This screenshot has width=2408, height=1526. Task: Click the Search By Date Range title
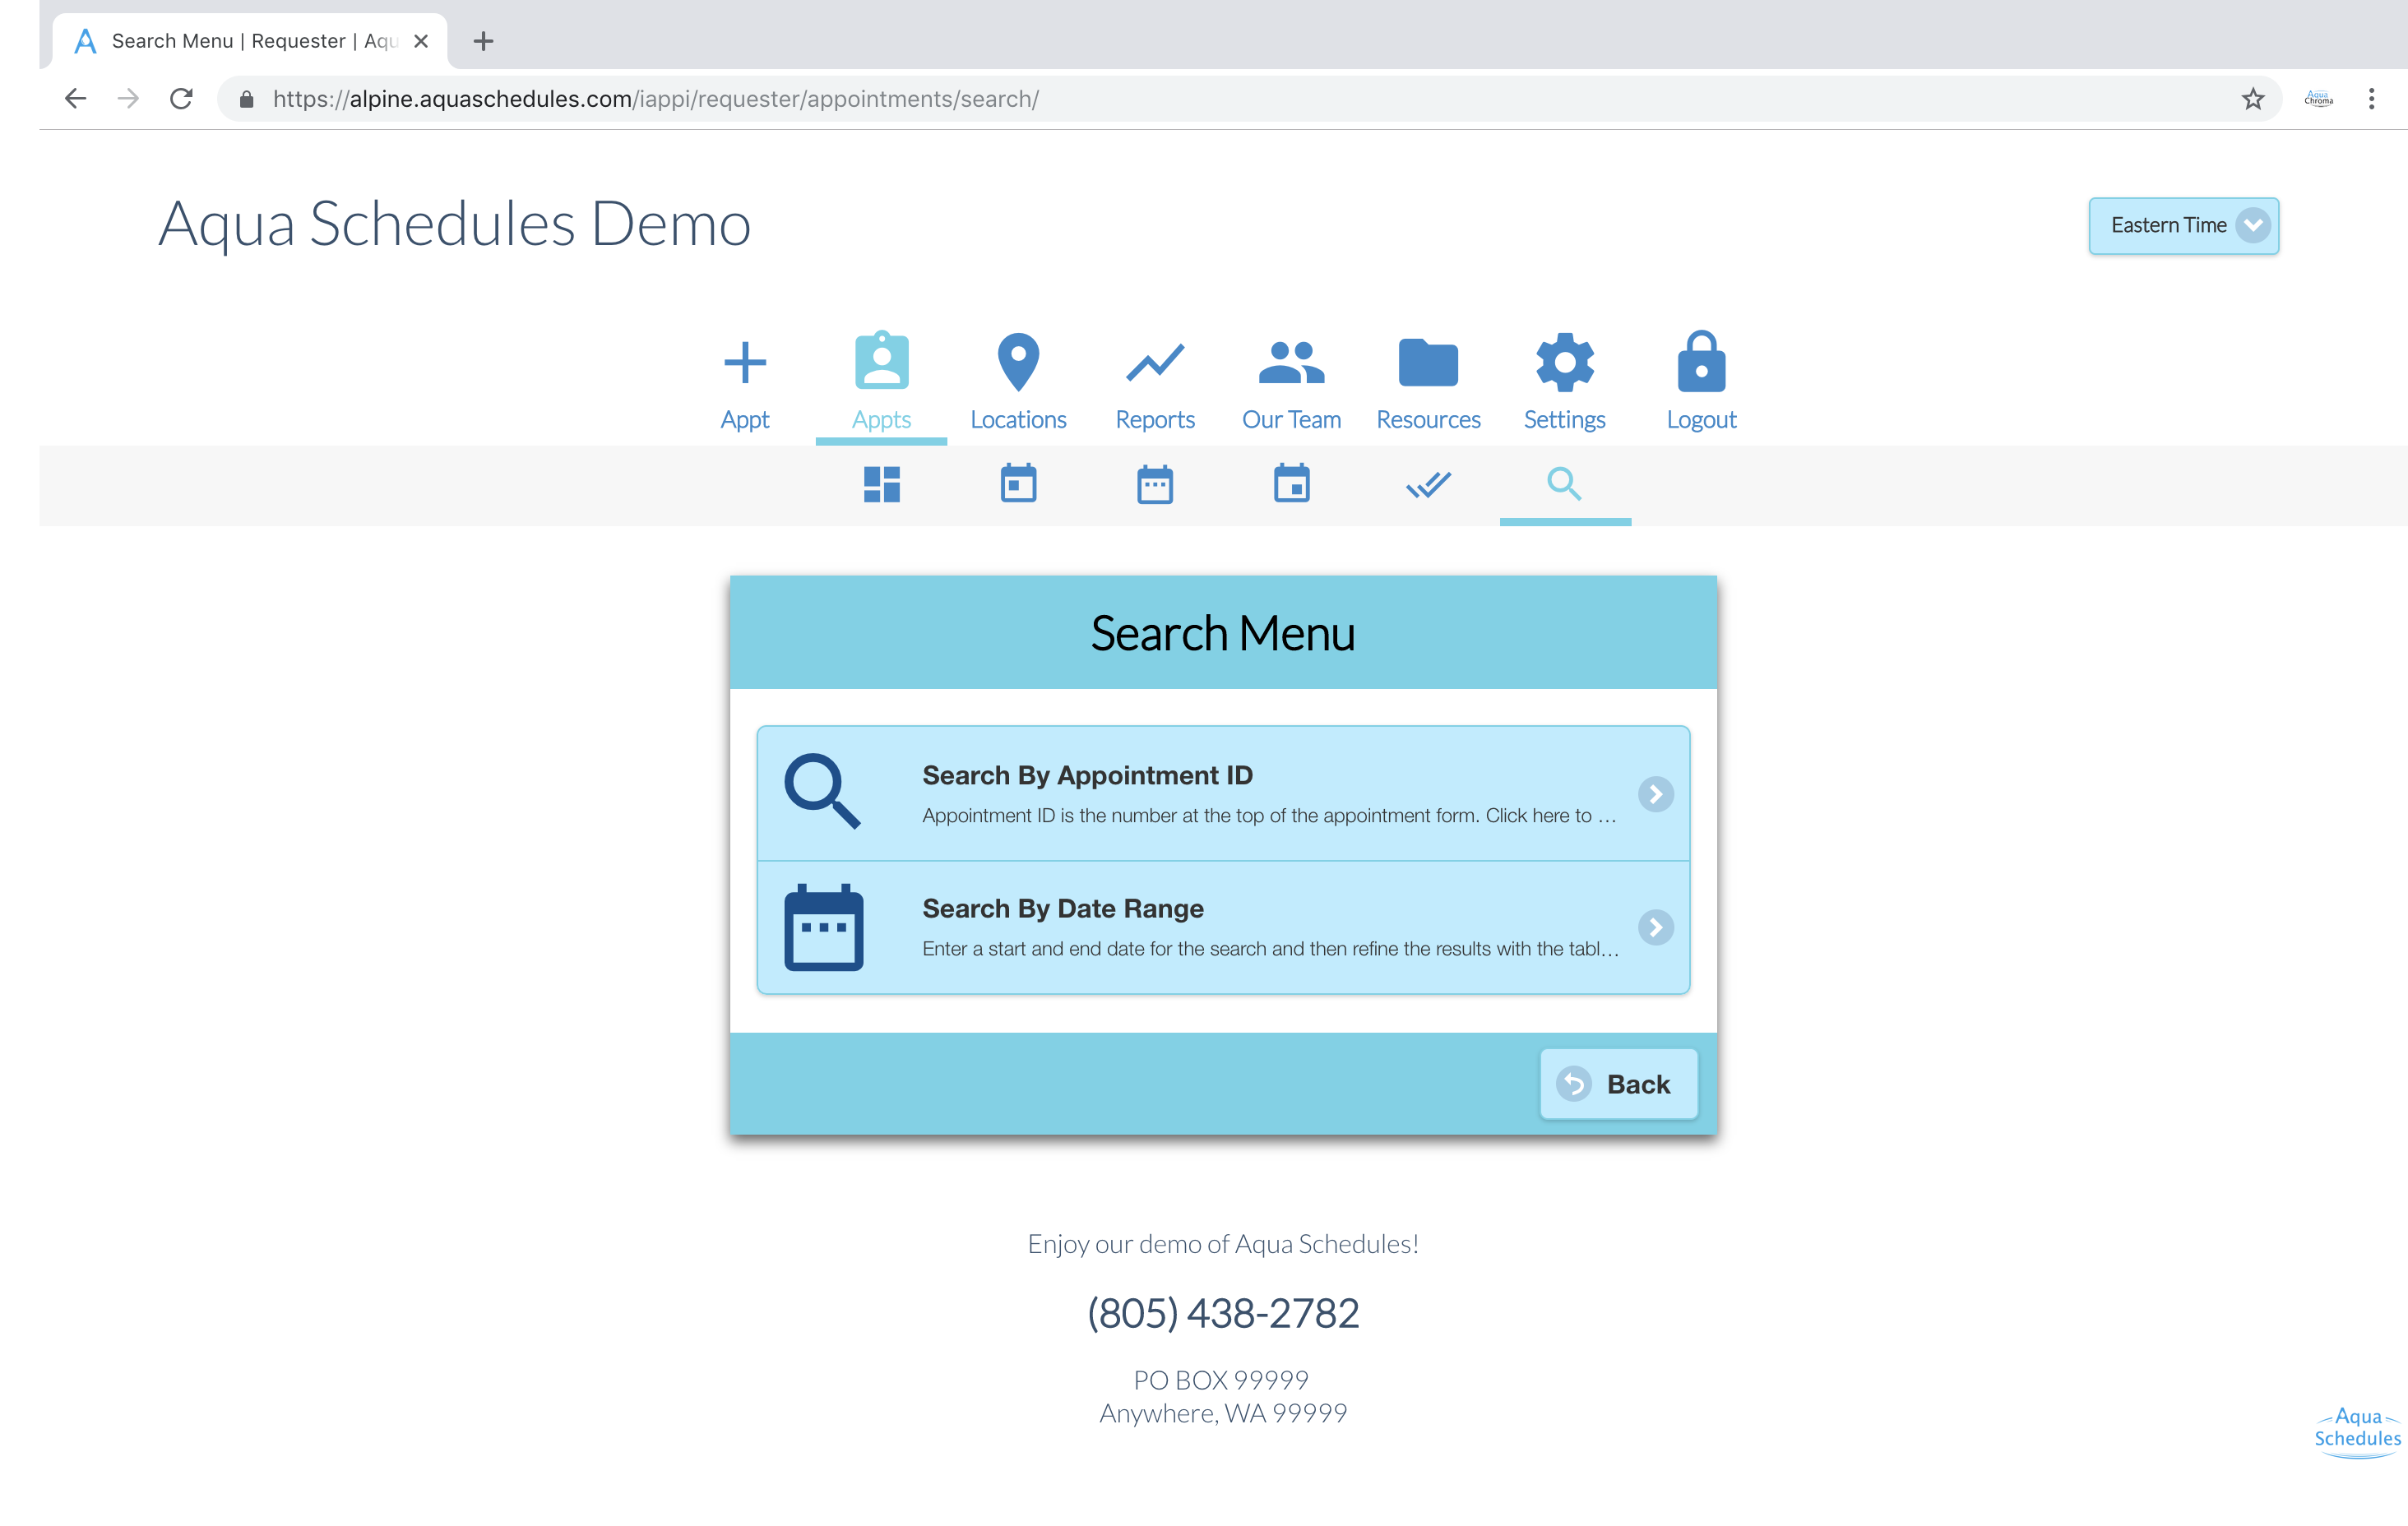(x=1062, y=908)
